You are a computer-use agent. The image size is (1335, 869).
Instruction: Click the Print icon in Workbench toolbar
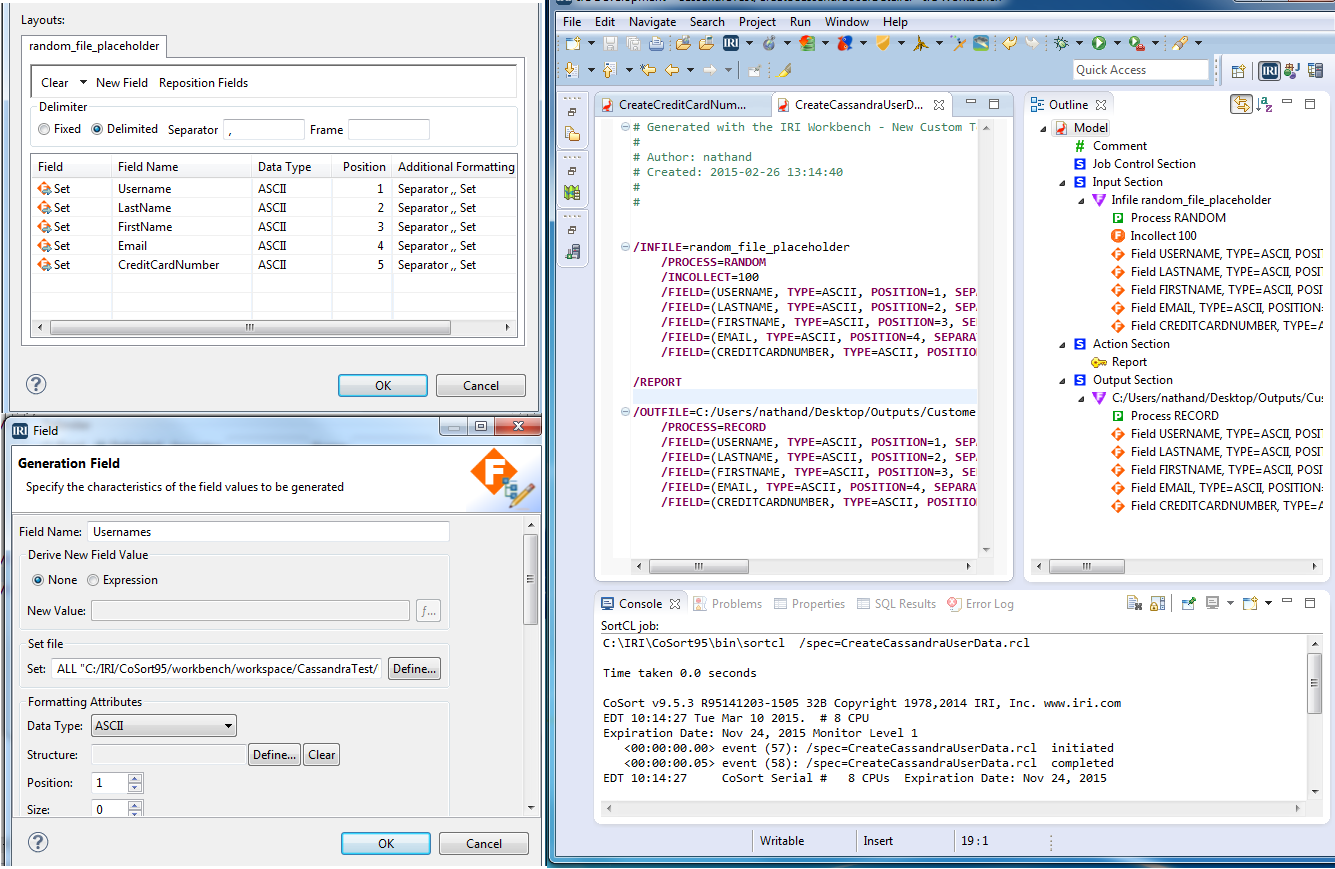pyautogui.click(x=656, y=43)
